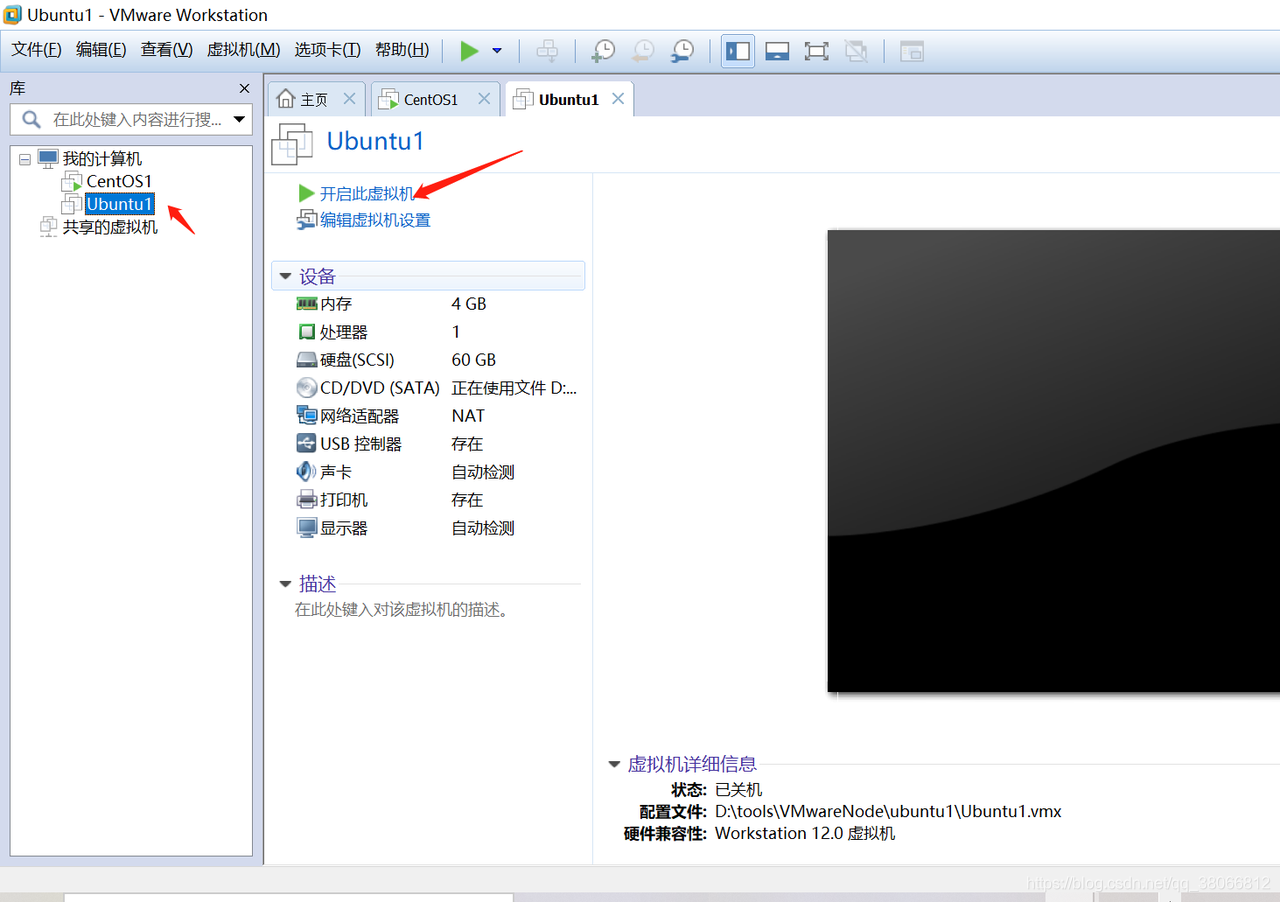
Task: Collapse the 虚拟机详细信息 section
Action: click(x=614, y=765)
